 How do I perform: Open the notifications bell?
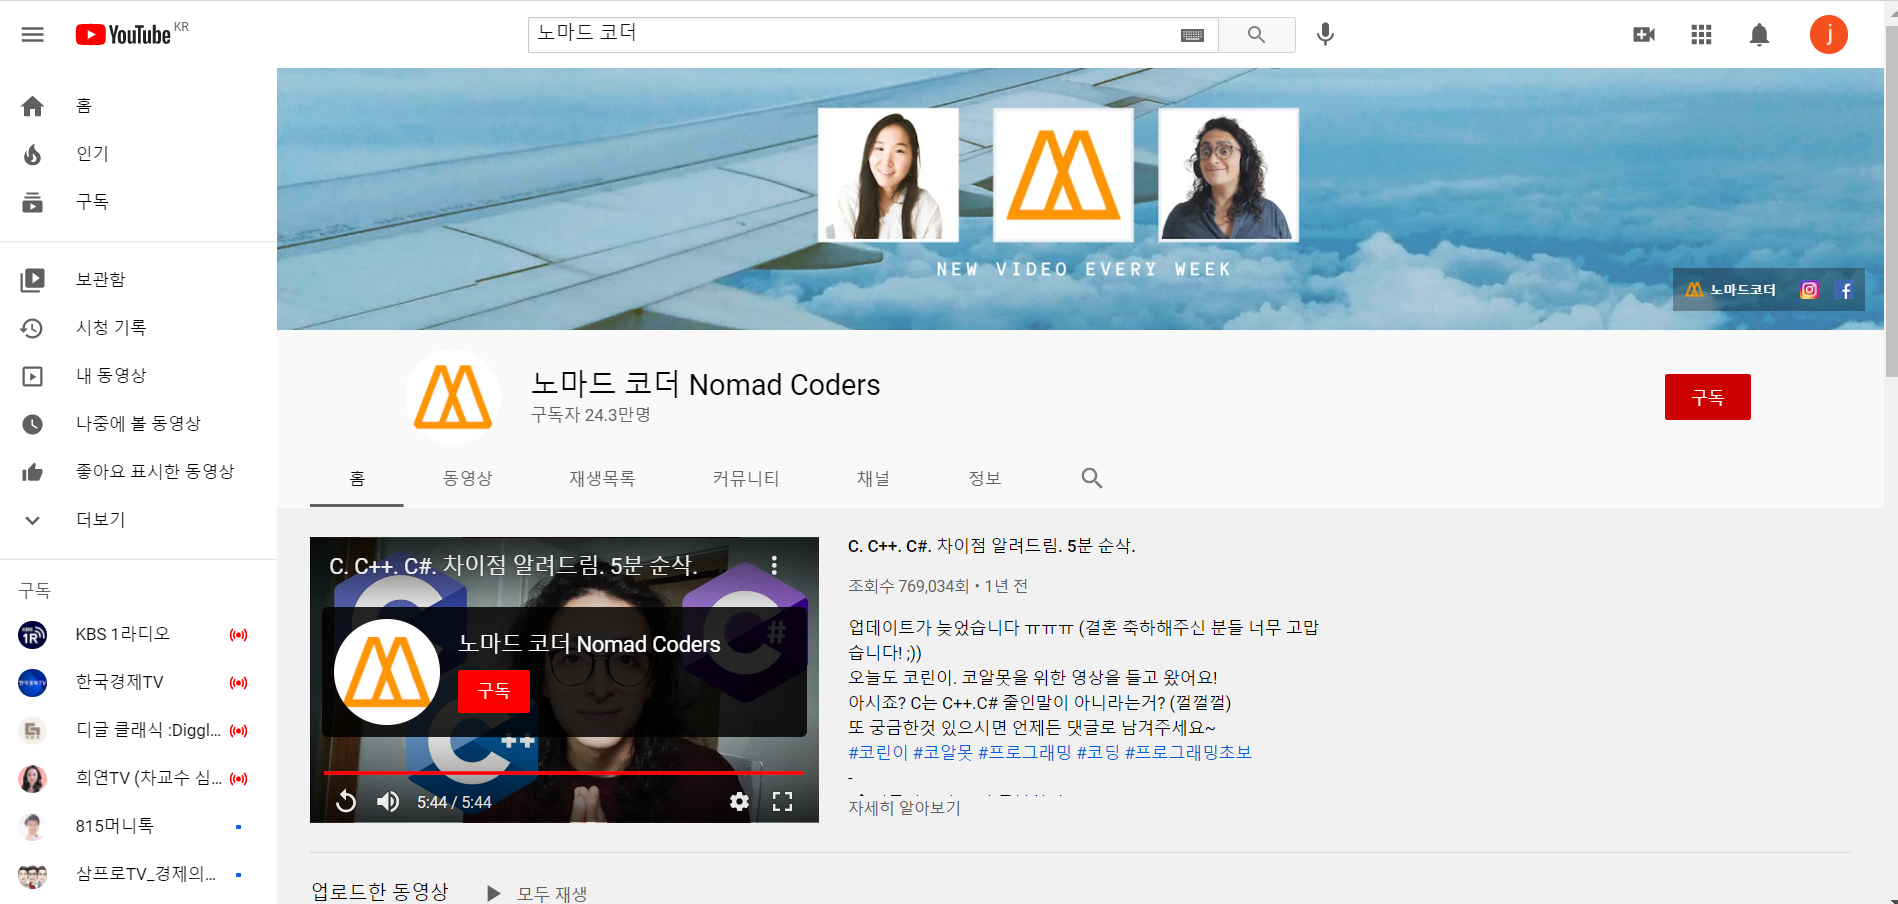[1759, 35]
